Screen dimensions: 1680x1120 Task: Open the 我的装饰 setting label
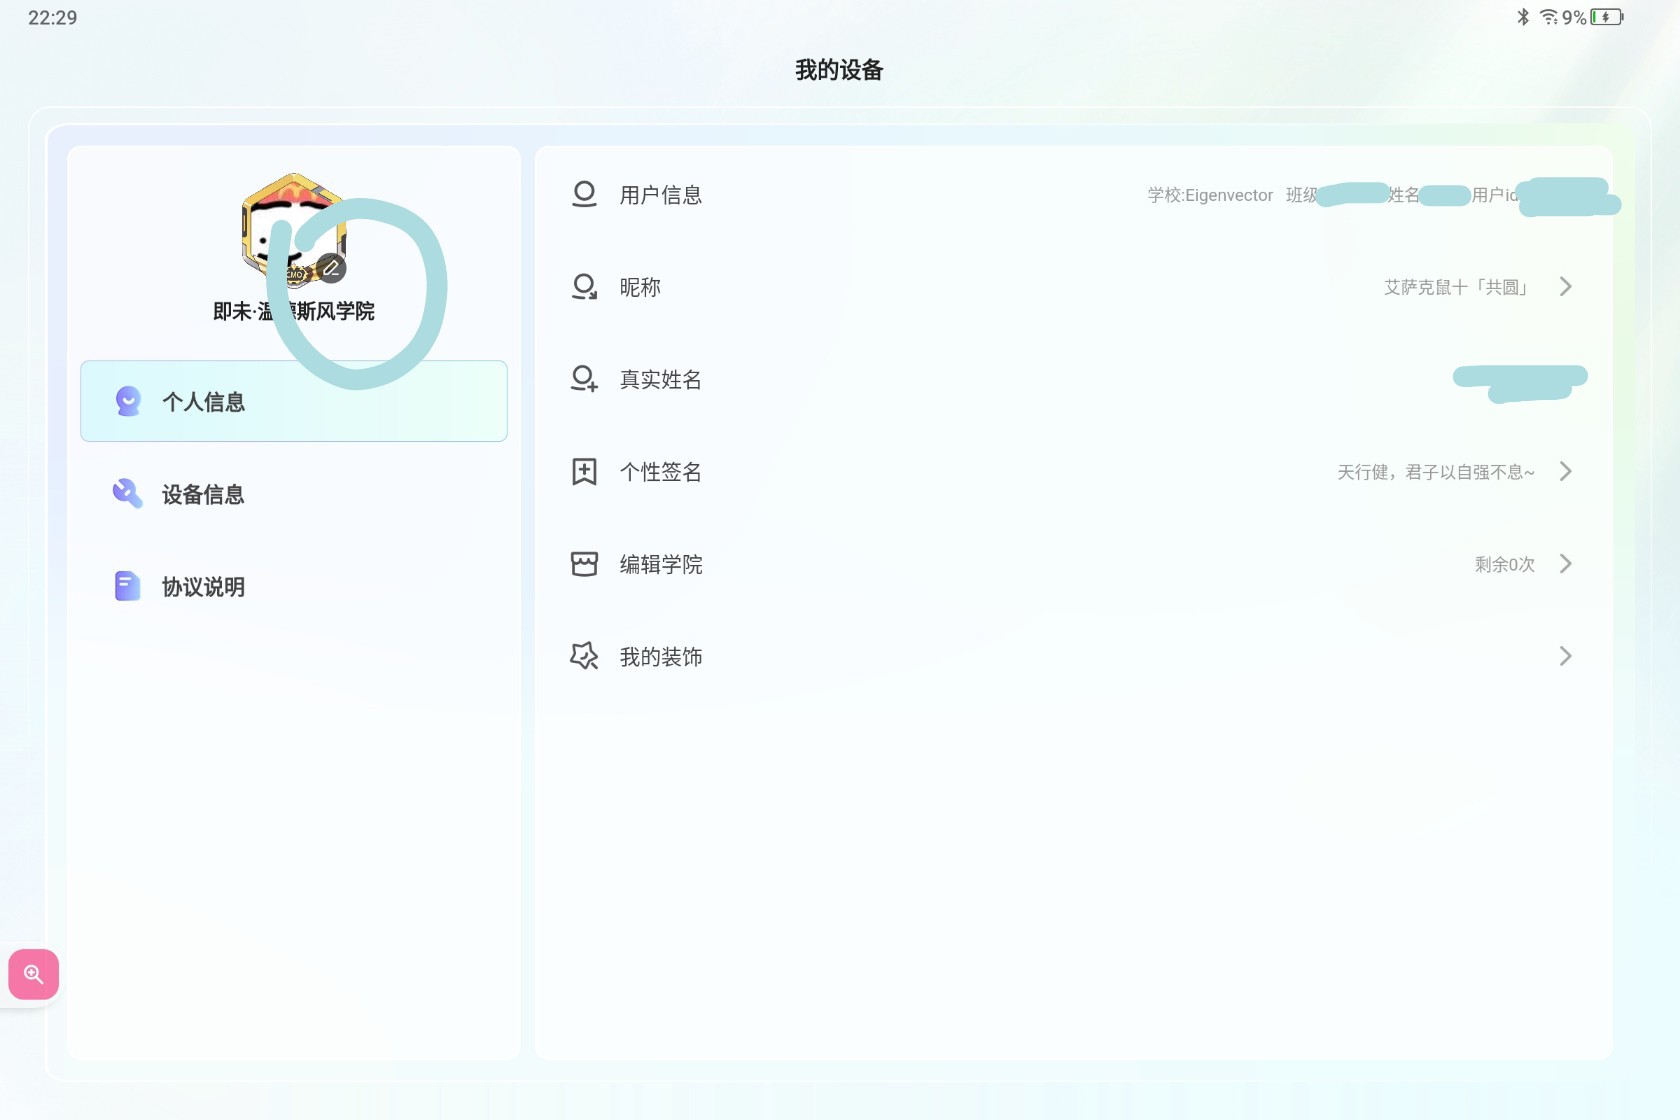coord(661,657)
